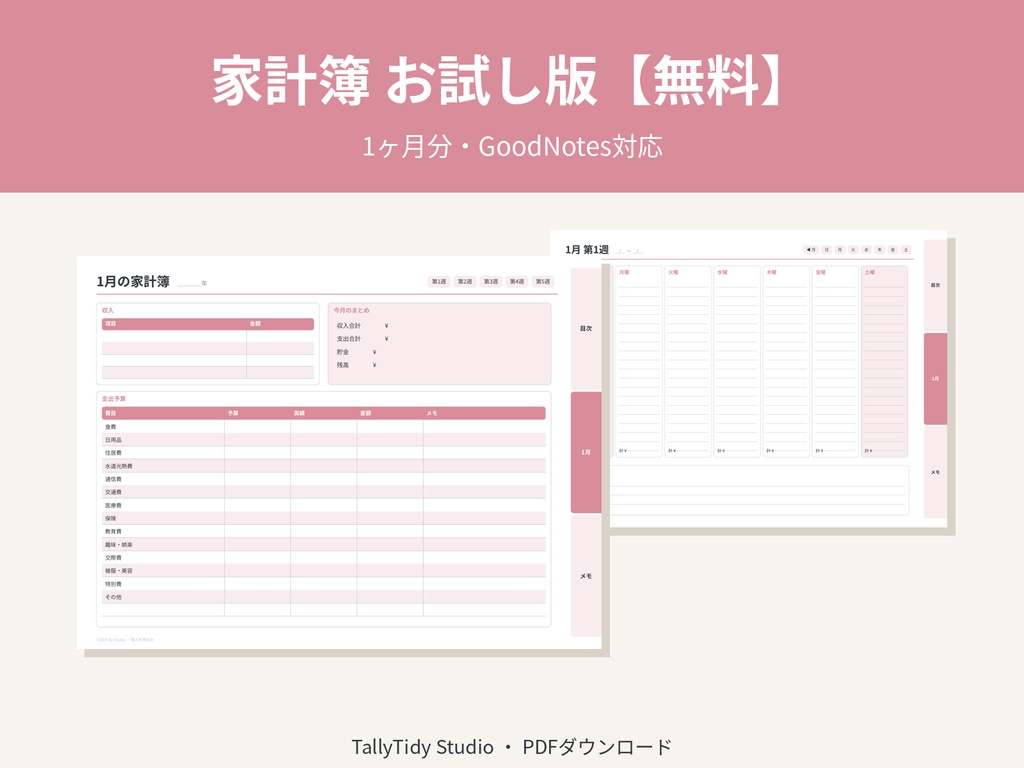
Task: Click the 木曜 column header
Action: (772, 272)
